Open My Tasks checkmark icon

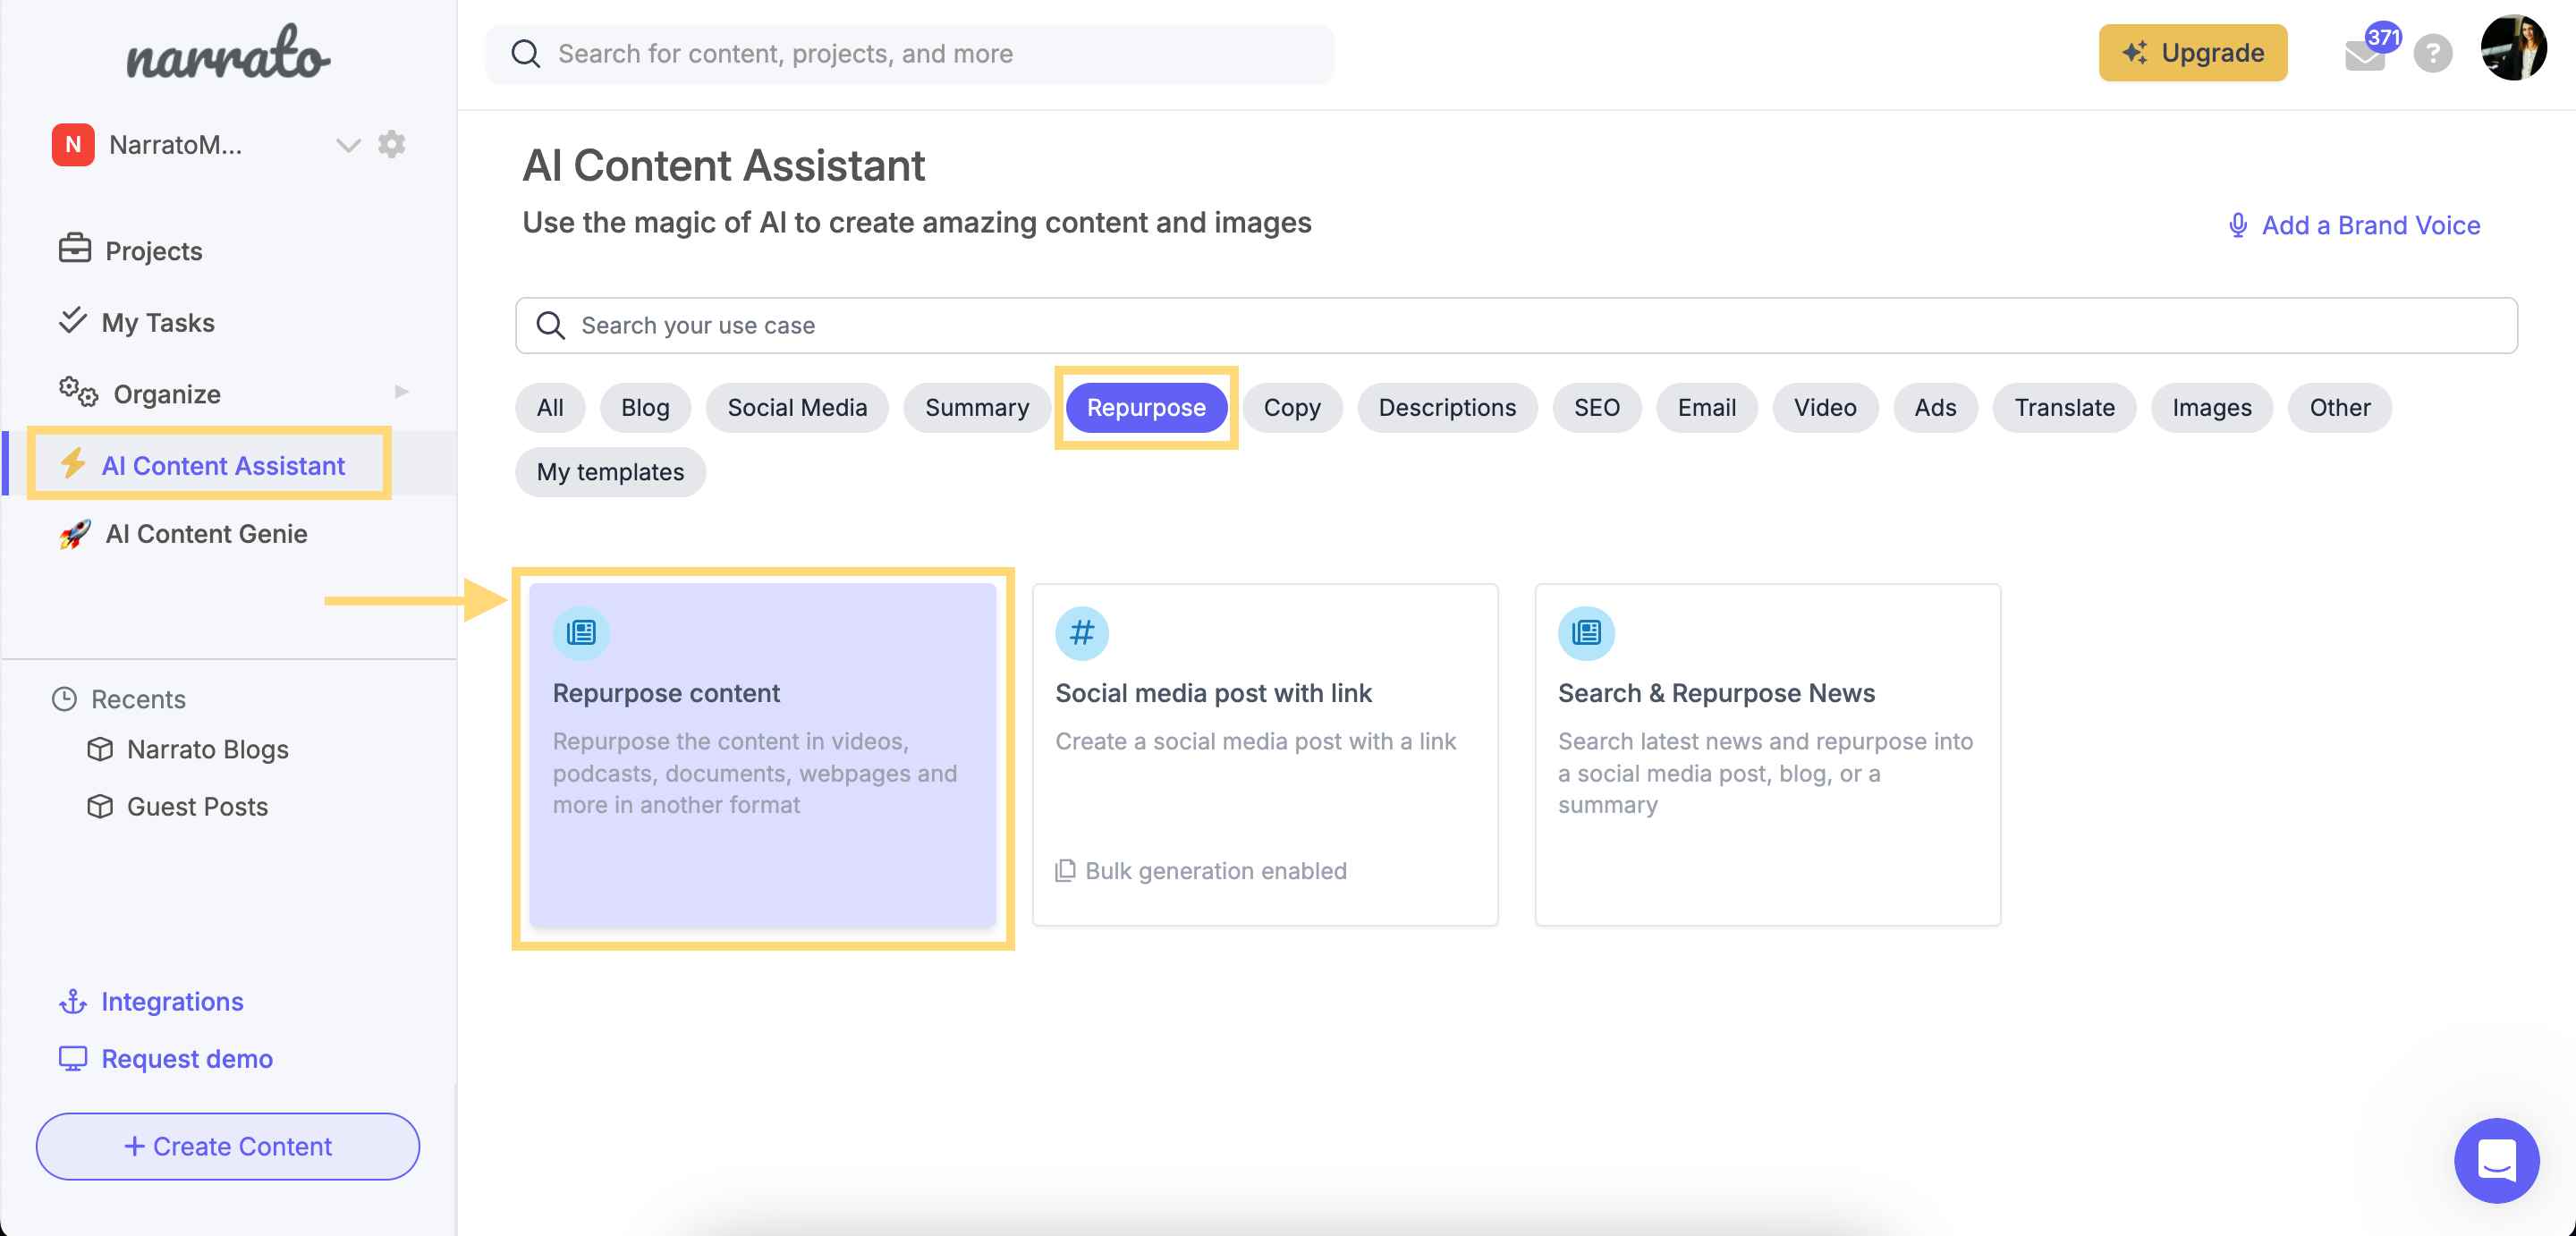pyautogui.click(x=72, y=321)
